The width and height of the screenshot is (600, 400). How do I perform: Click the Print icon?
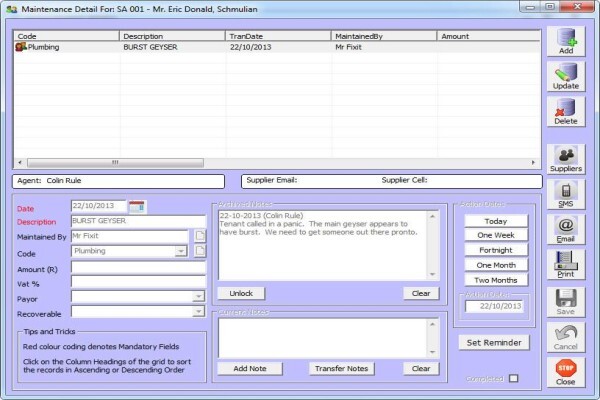tap(566, 264)
